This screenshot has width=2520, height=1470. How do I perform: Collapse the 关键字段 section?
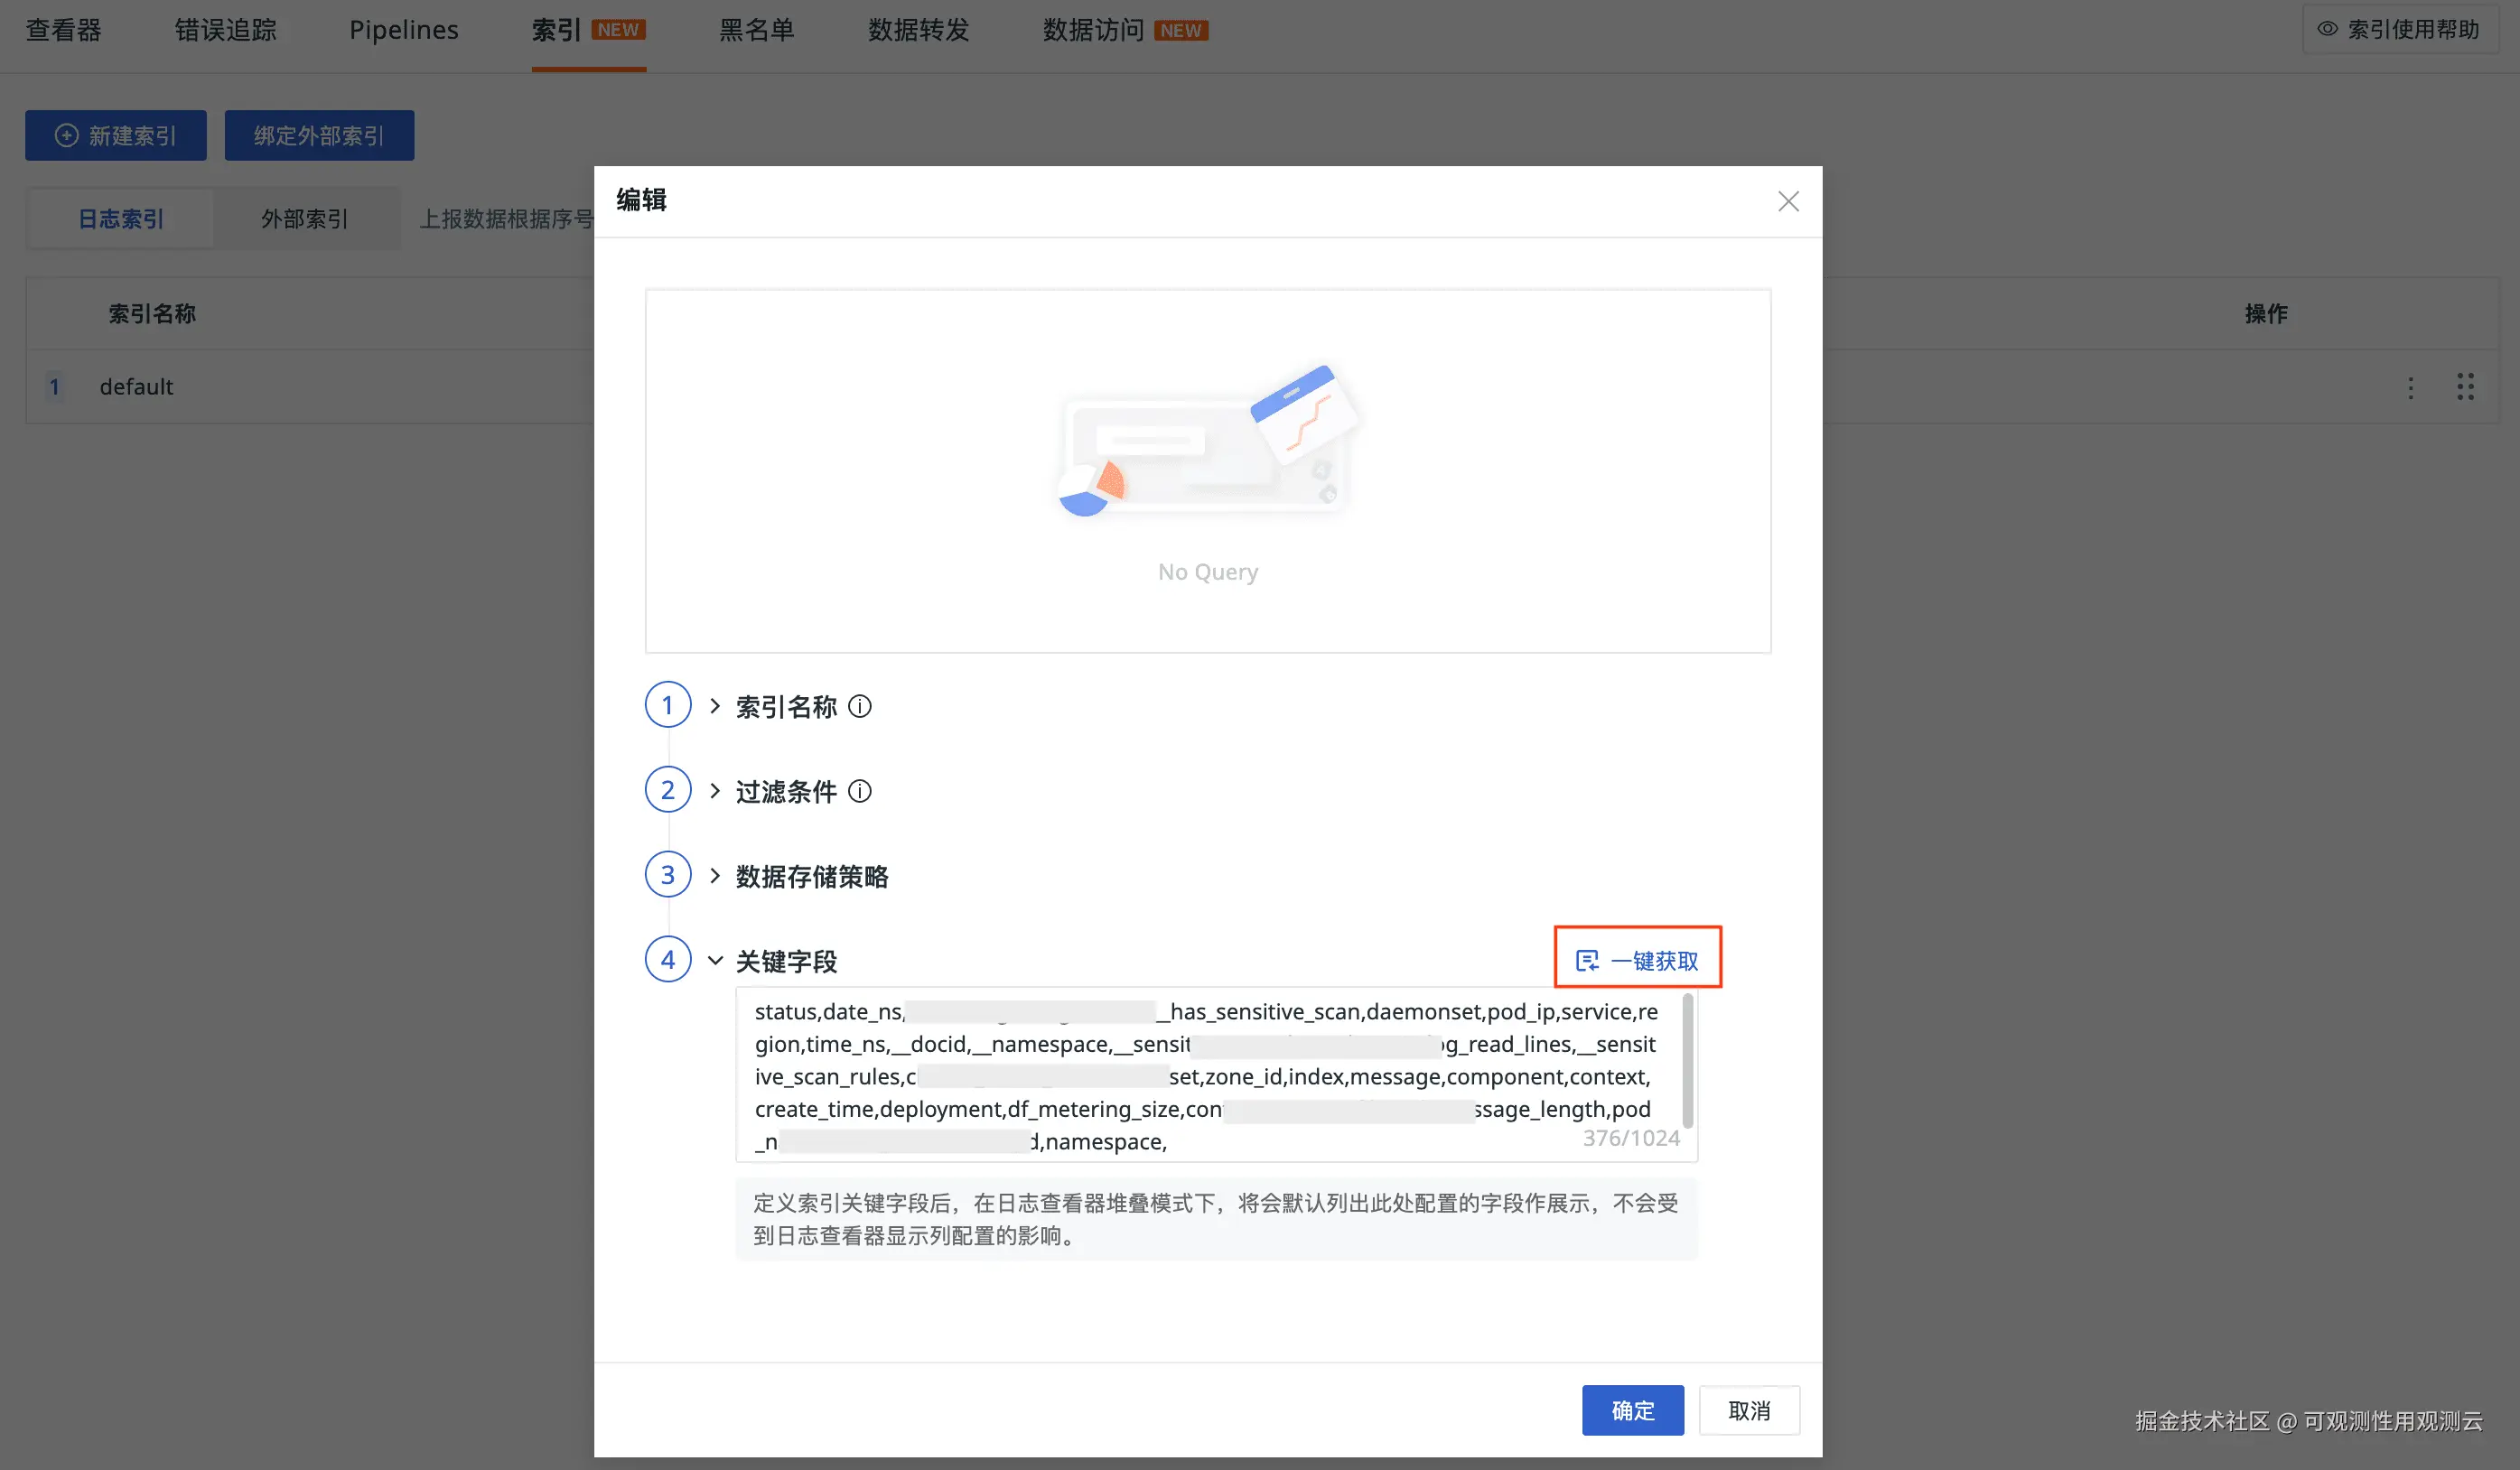(715, 961)
